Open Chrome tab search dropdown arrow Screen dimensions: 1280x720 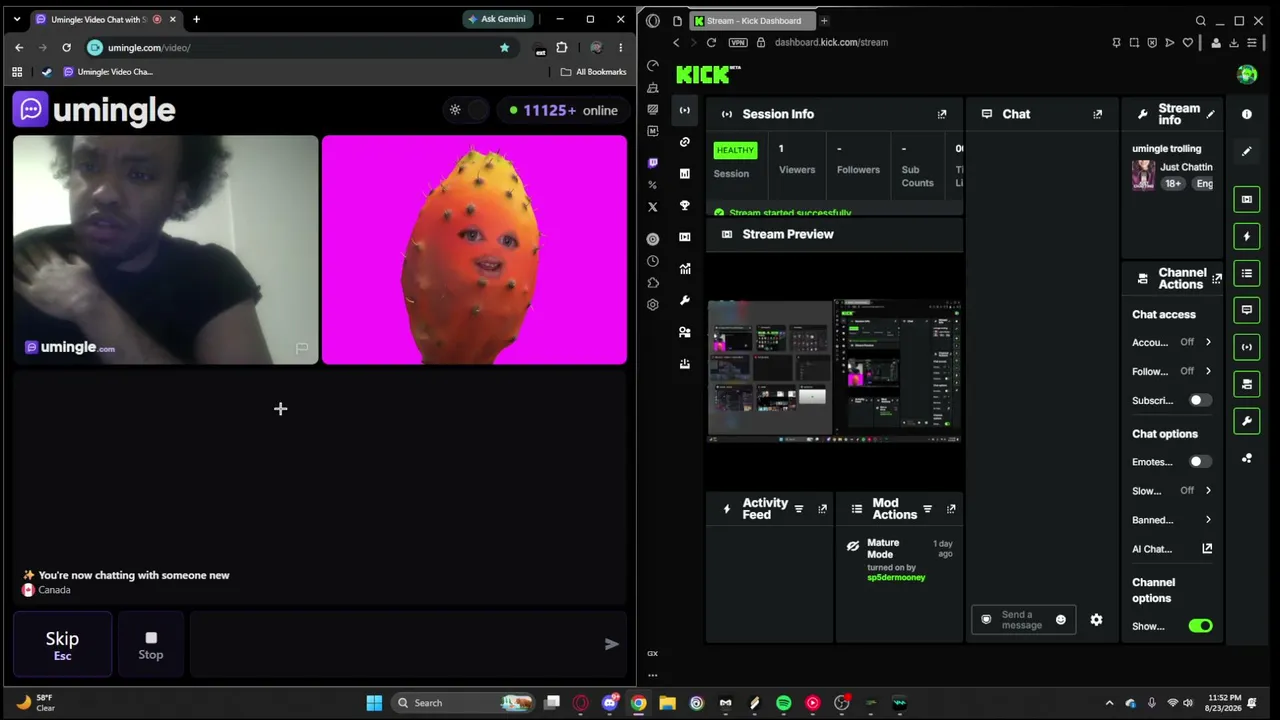click(x=16, y=19)
